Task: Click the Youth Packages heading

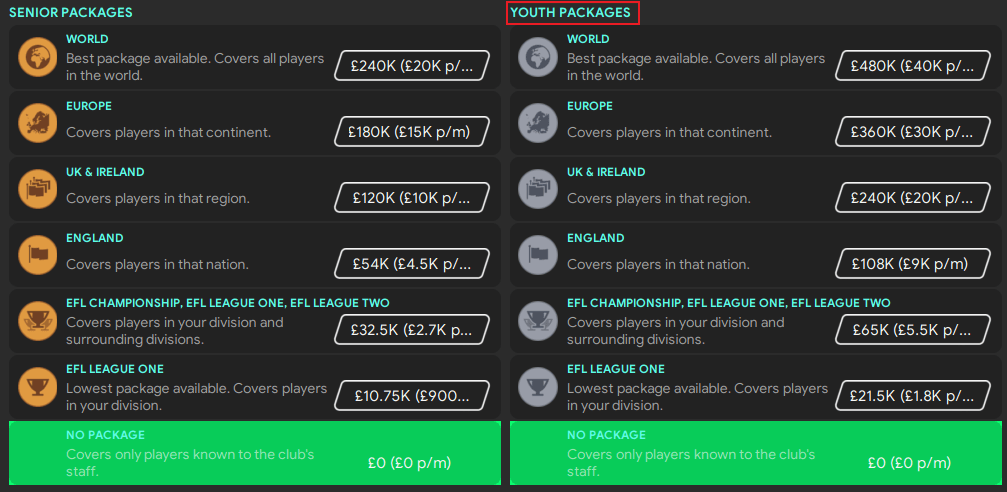Action: (x=572, y=13)
